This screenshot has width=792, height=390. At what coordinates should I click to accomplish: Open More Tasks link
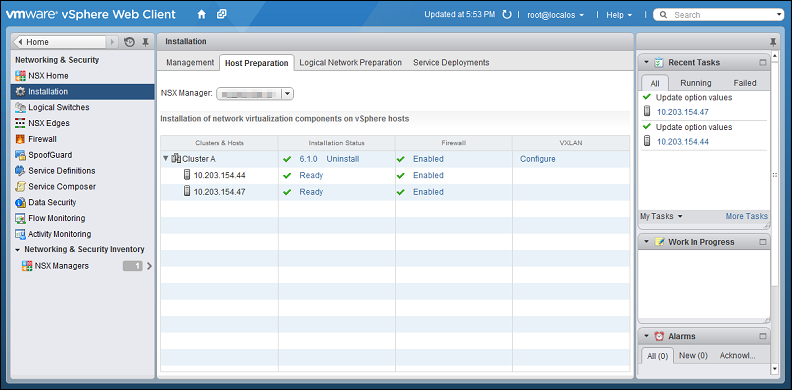[747, 216]
